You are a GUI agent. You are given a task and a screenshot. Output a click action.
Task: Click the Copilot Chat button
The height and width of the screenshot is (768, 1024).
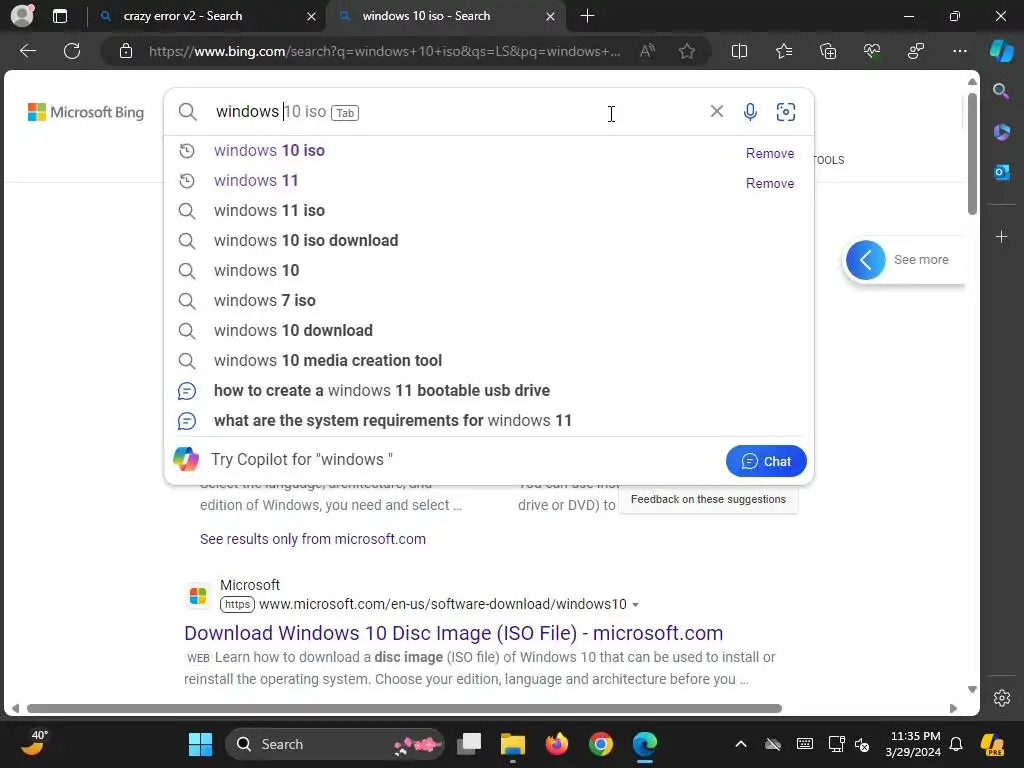click(766, 461)
